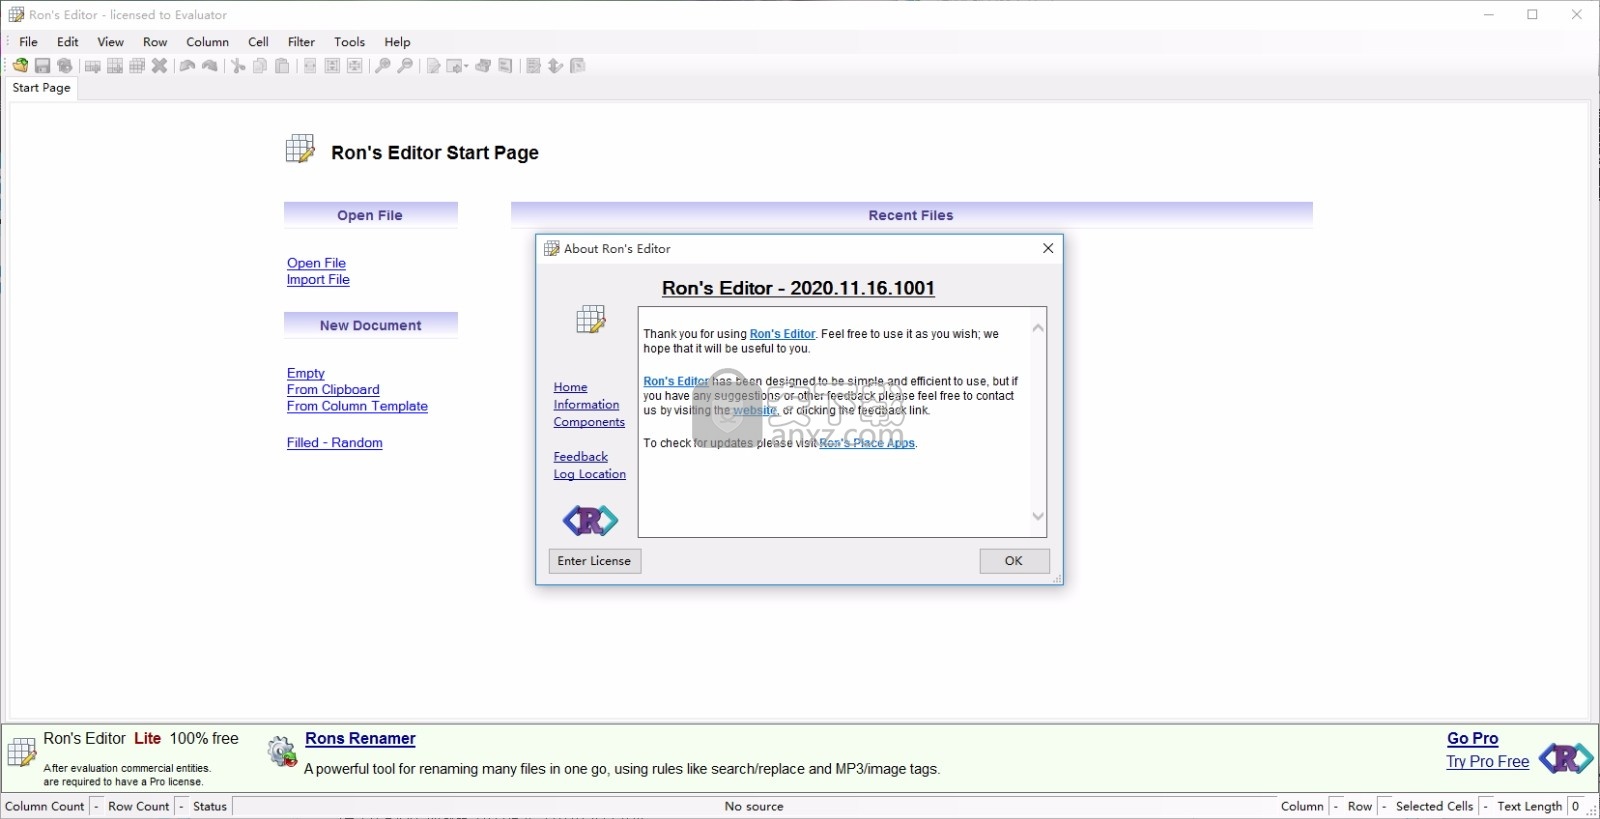This screenshot has width=1600, height=819.
Task: Open the Row menu
Action: 155,42
